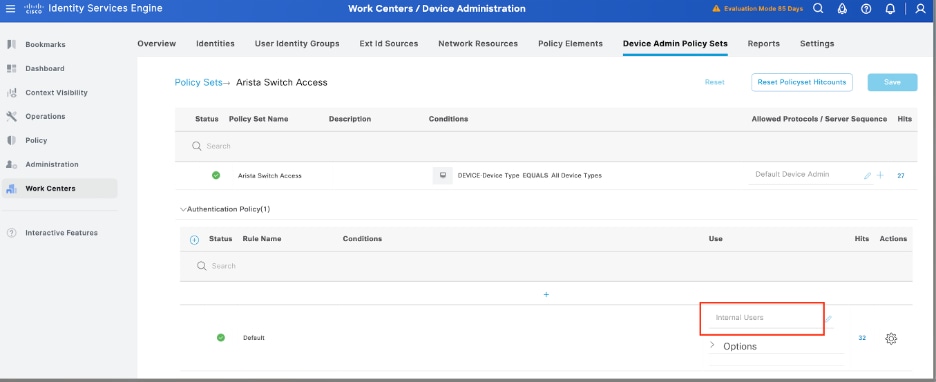
Task: Click the Authentication Policy info icon
Action: coord(194,240)
